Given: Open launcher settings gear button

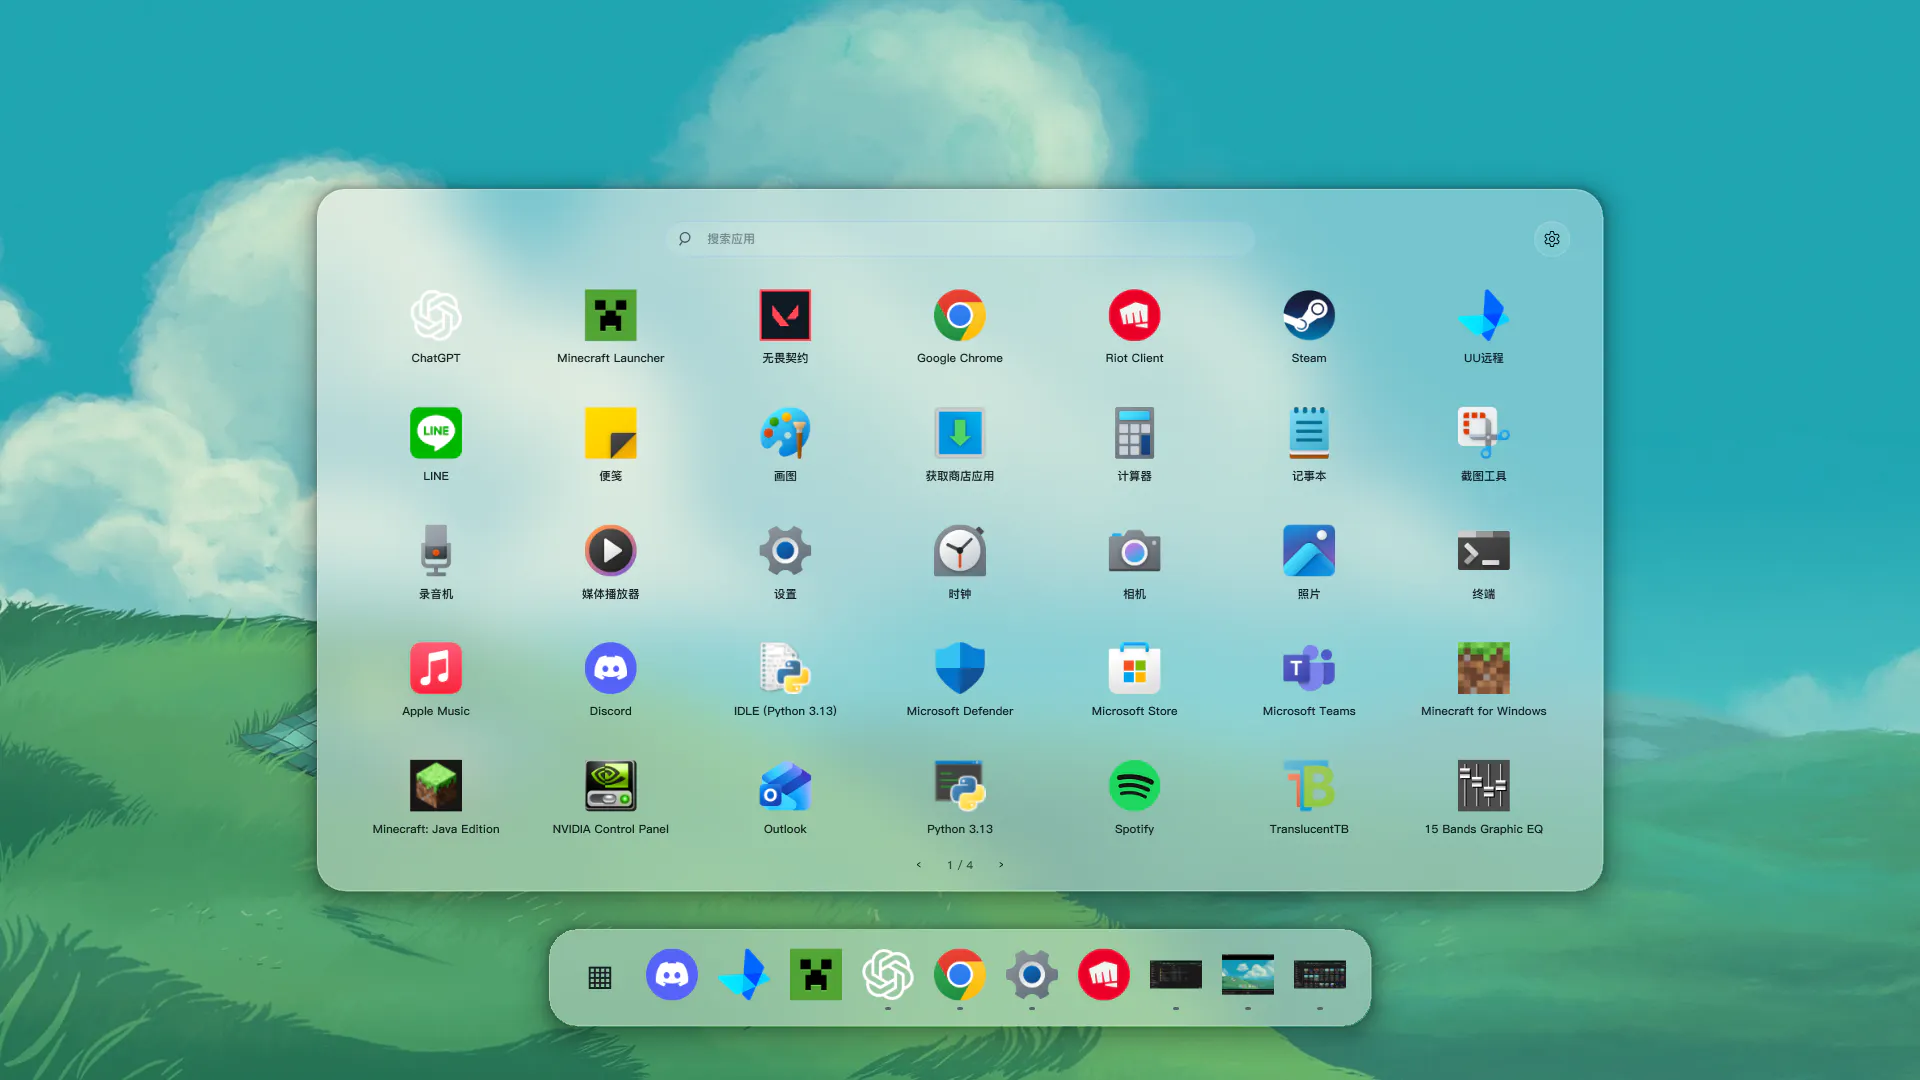Looking at the screenshot, I should [1552, 239].
